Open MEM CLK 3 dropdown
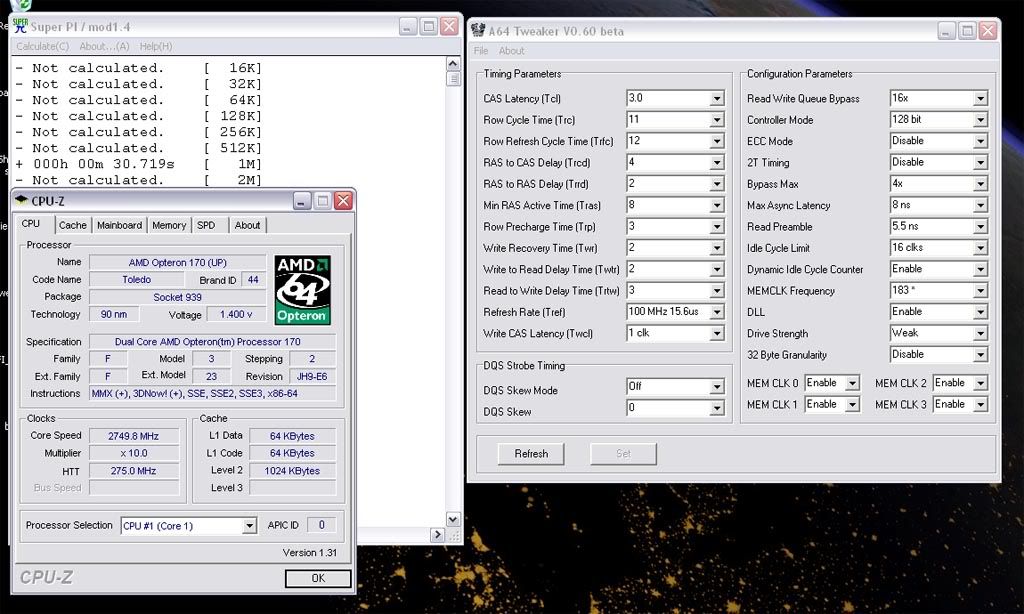Viewport: 1024px width, 614px height. pos(980,405)
